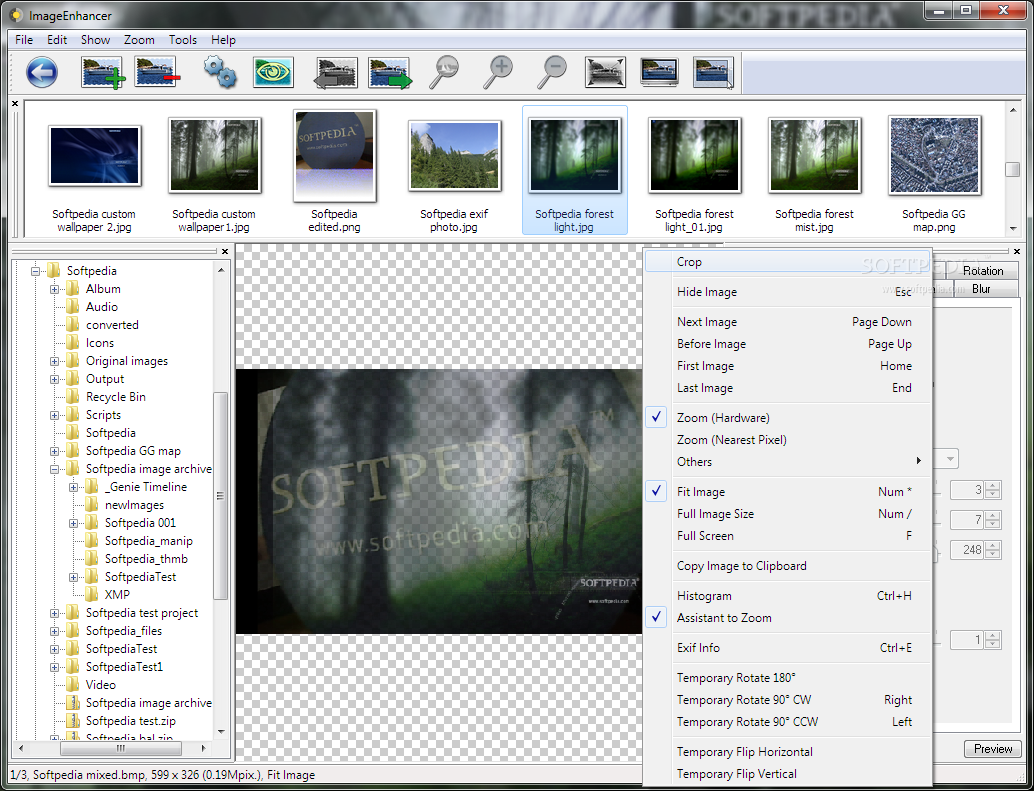Open the Edit menu
The height and width of the screenshot is (791, 1034).
click(57, 40)
